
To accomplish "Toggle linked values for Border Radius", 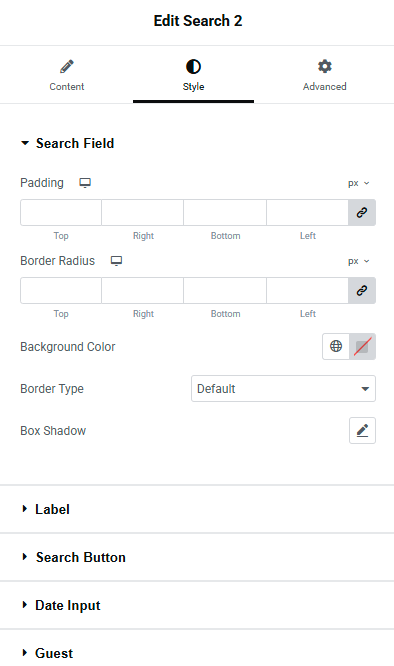I will click(362, 291).
